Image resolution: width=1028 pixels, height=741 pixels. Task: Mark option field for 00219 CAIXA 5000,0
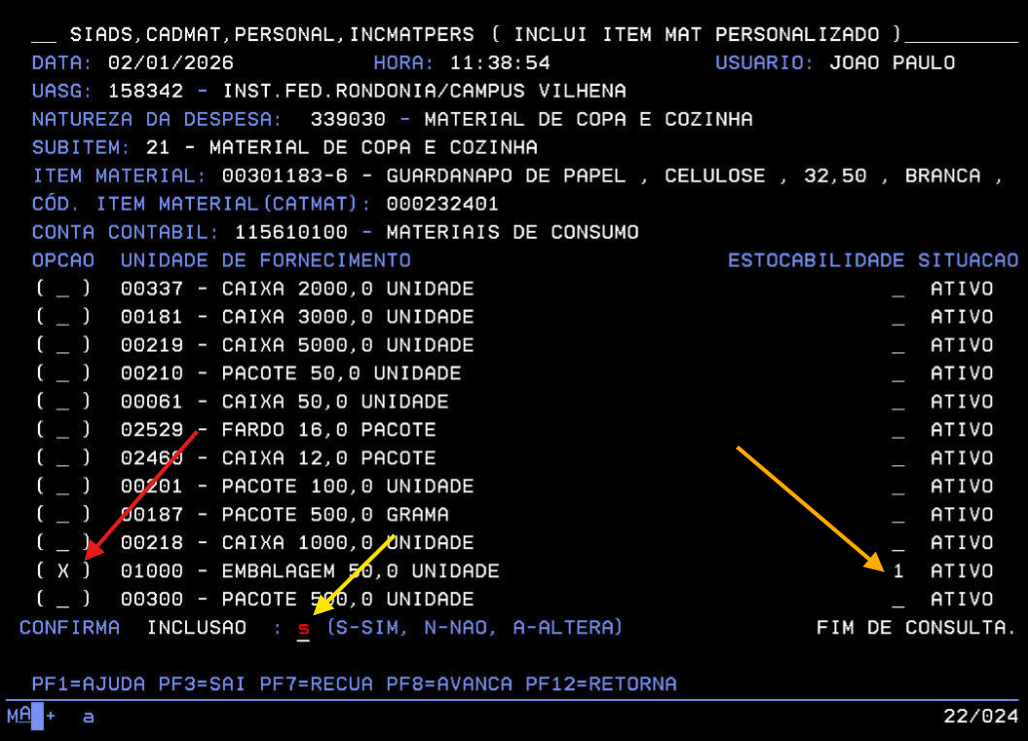(63, 345)
